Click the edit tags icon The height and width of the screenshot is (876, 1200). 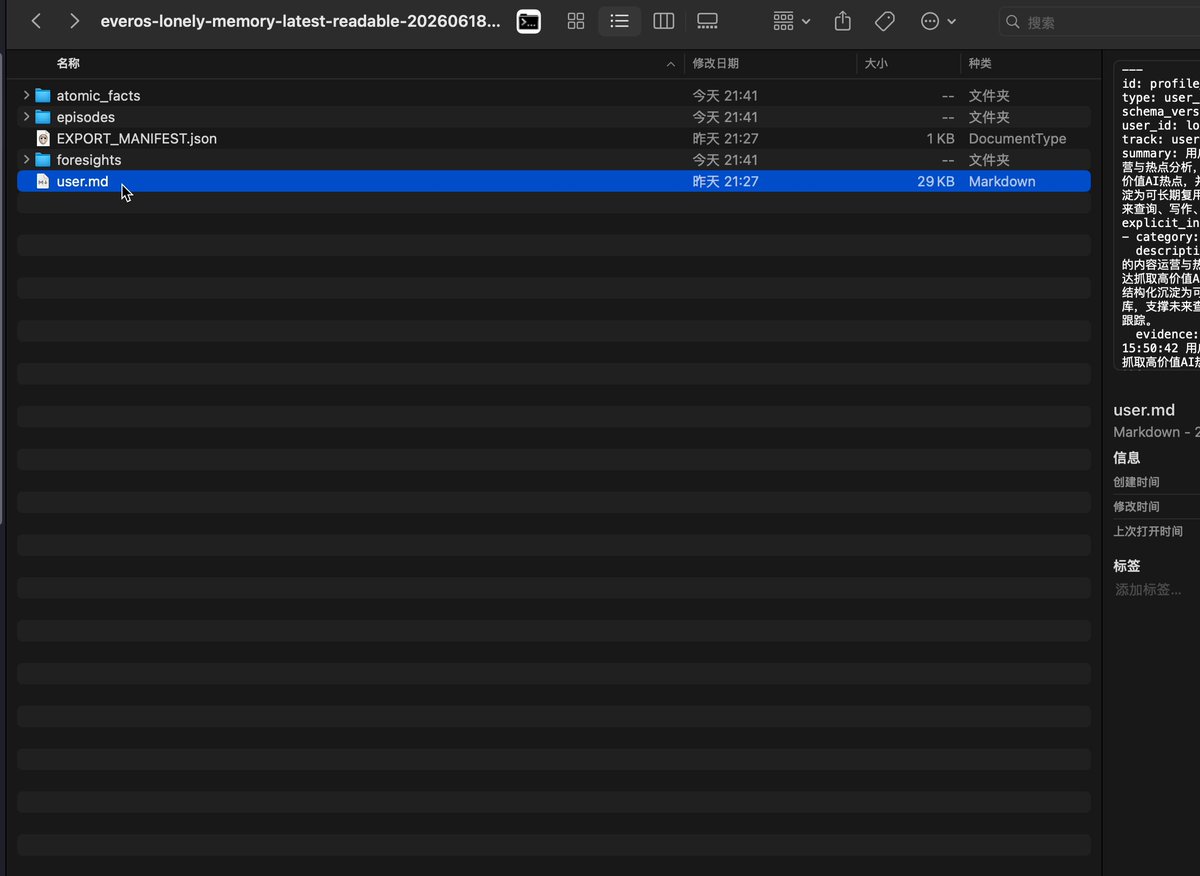click(x=884, y=21)
